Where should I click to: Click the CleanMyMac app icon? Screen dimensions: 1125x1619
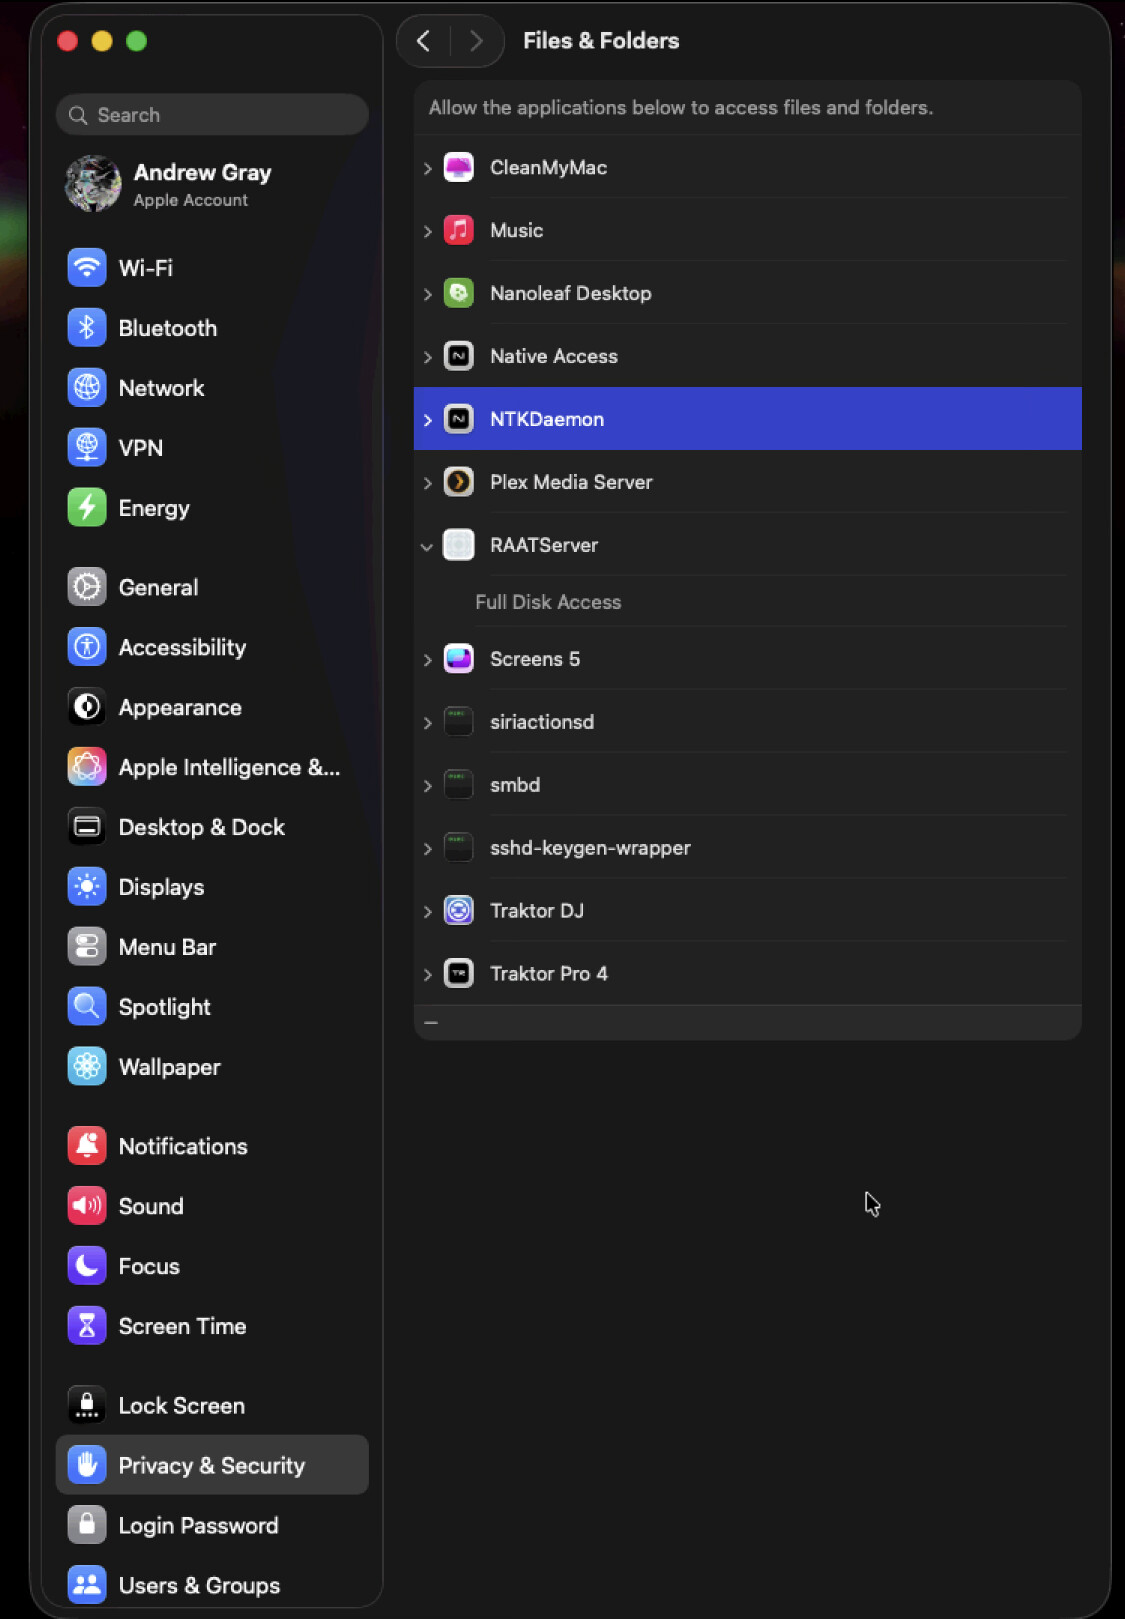click(458, 168)
